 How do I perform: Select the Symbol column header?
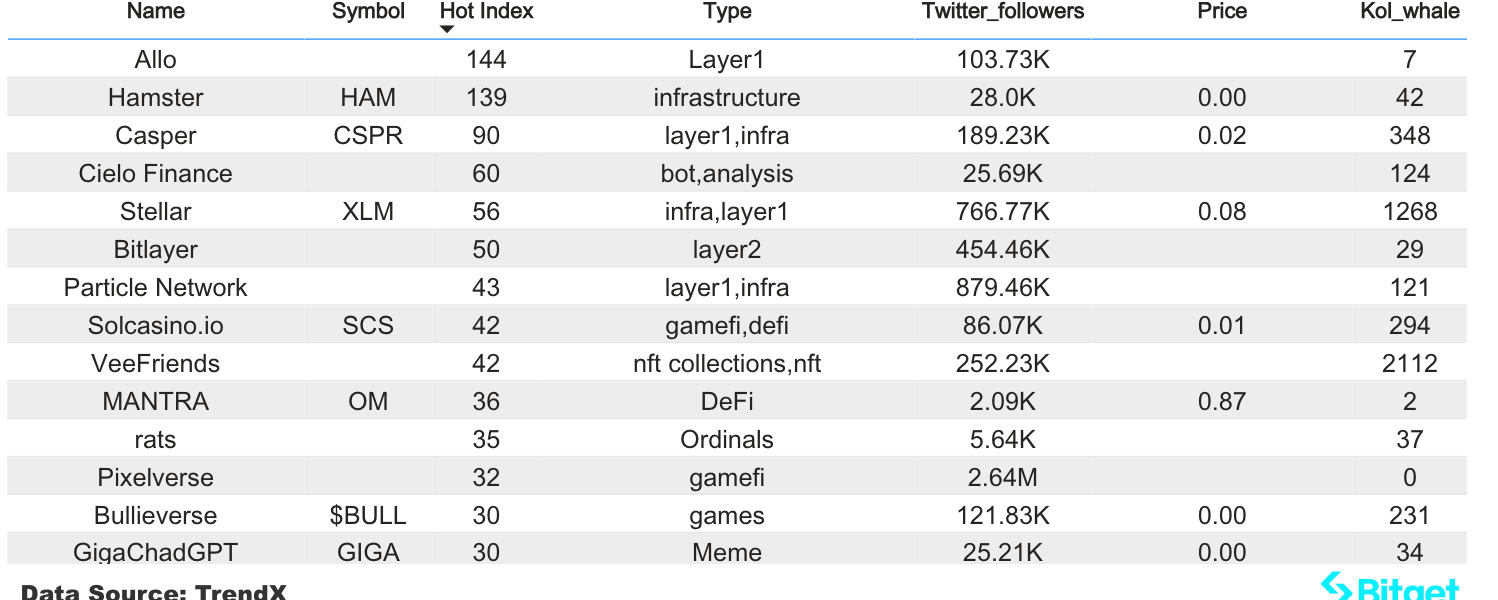pyautogui.click(x=368, y=11)
